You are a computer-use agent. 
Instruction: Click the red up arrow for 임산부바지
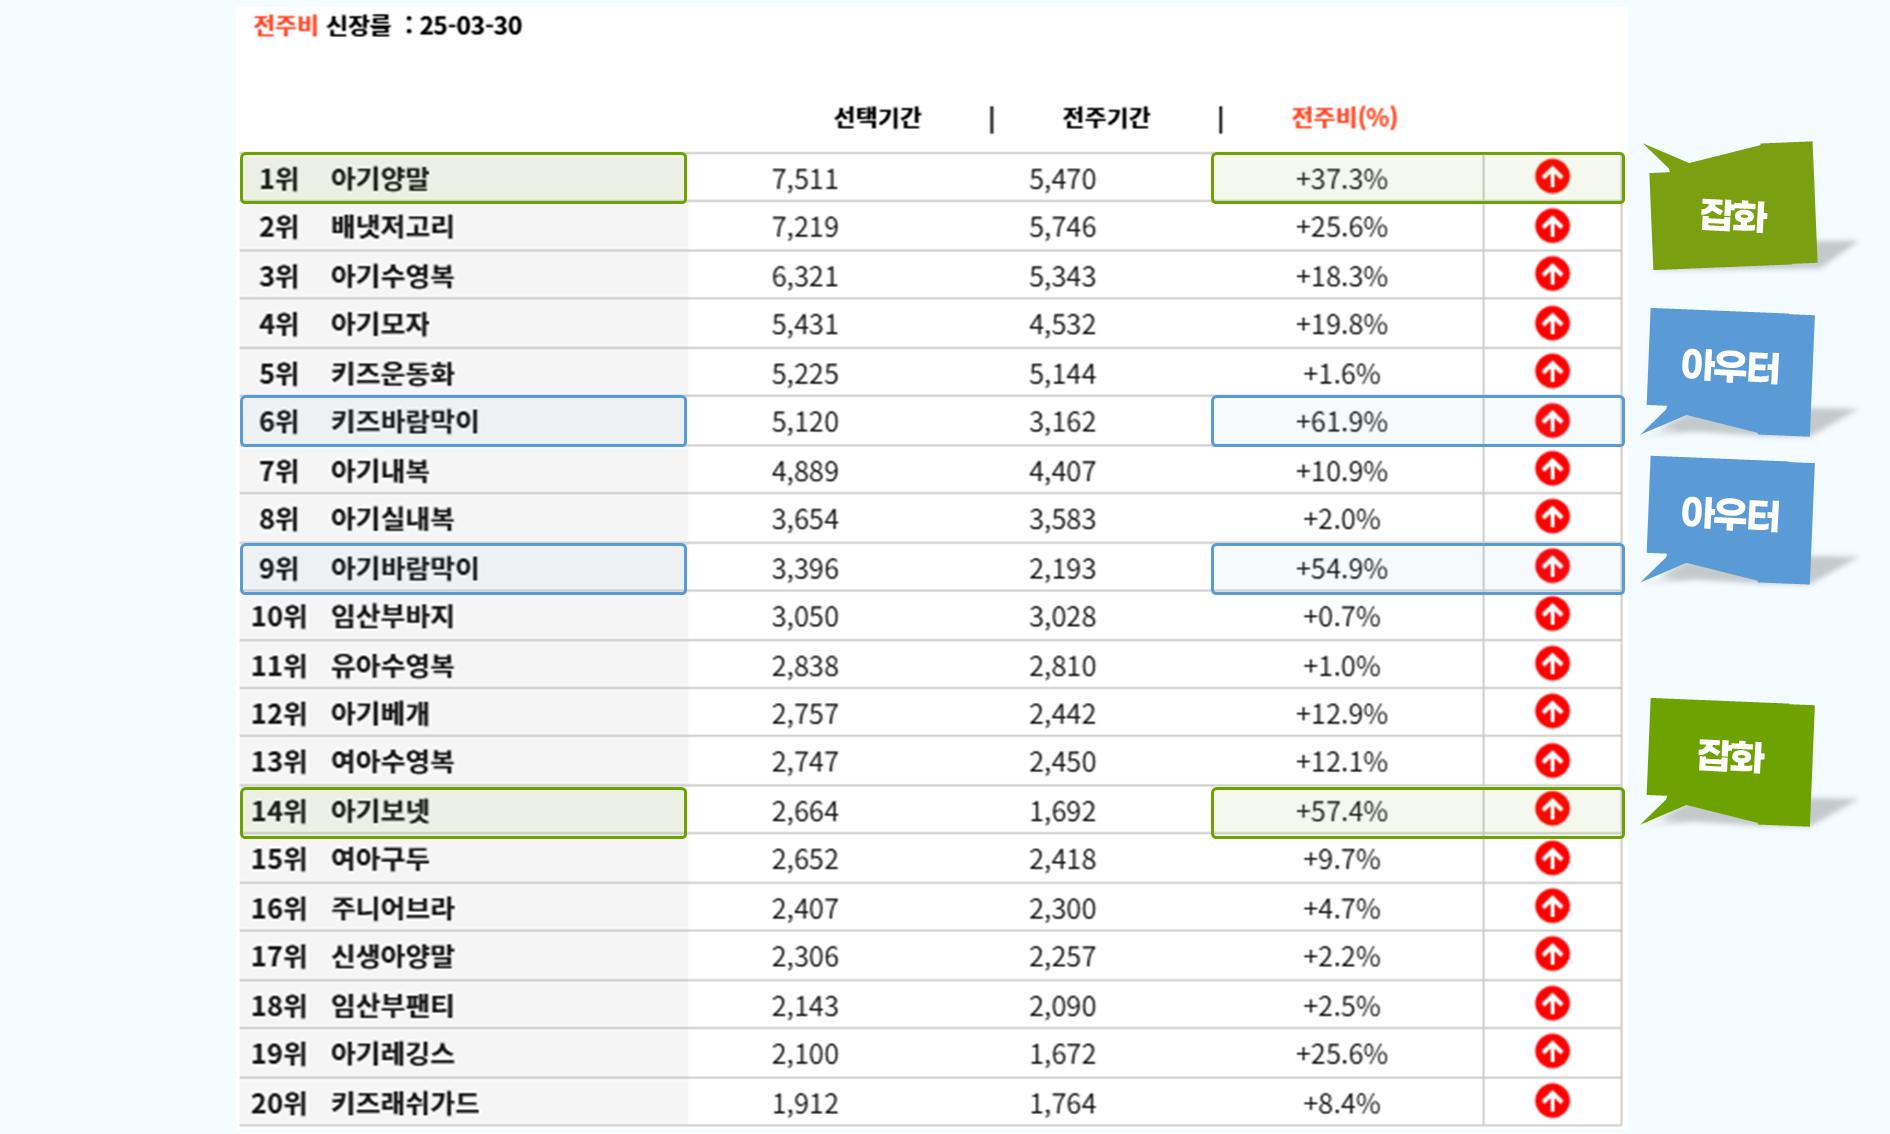pyautogui.click(x=1551, y=615)
